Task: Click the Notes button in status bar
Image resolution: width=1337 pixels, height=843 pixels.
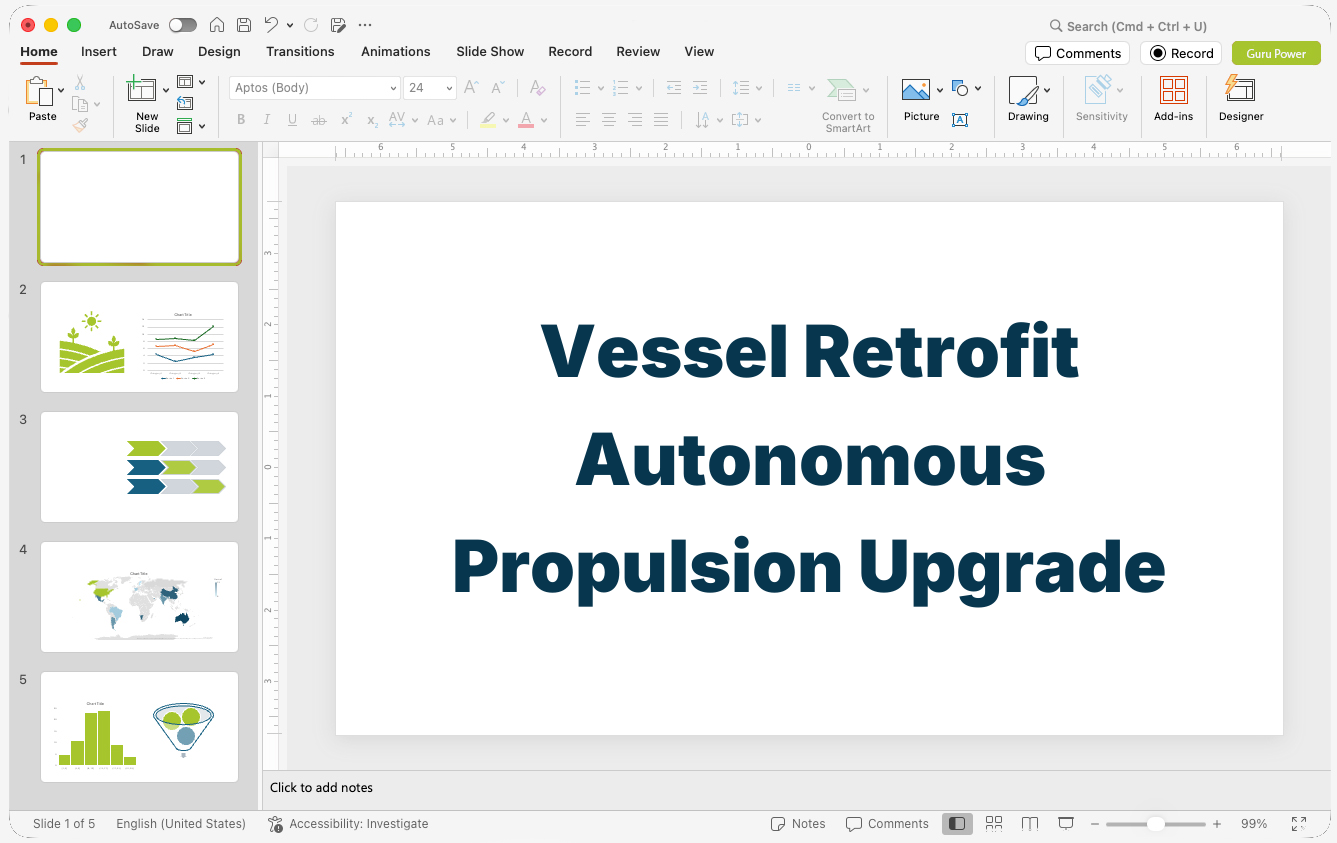Action: coord(798,824)
